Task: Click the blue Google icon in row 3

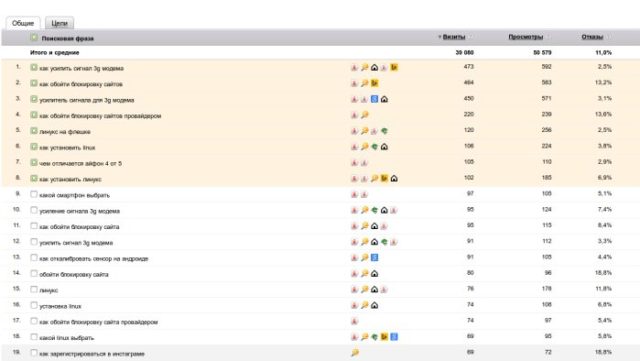Action: point(374,99)
